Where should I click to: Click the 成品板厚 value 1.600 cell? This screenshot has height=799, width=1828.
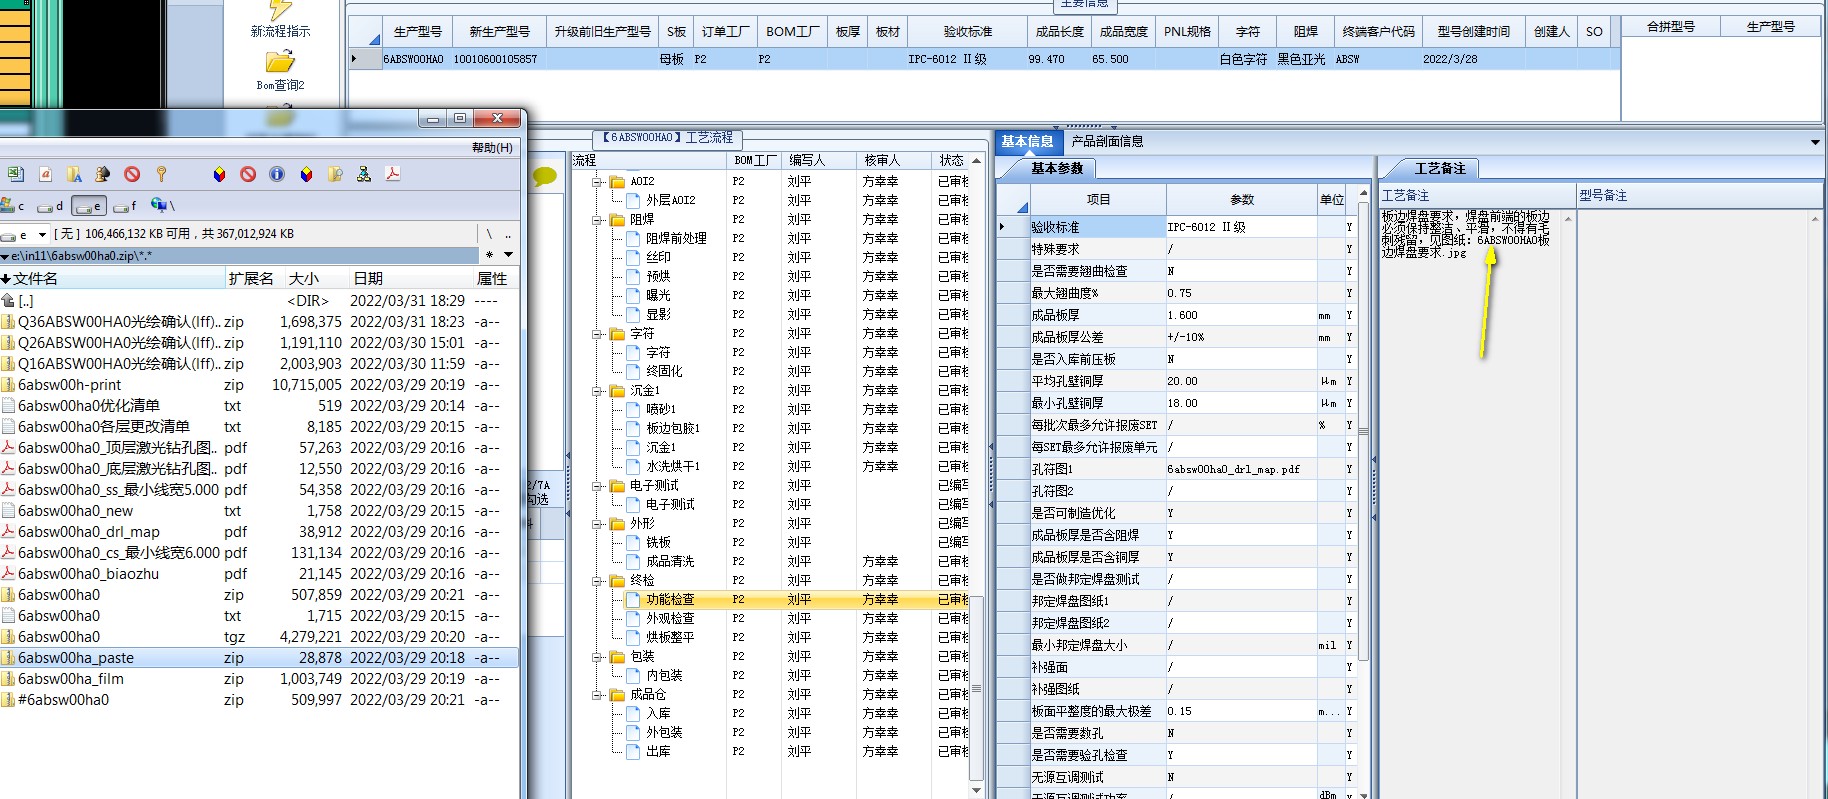pos(1241,315)
